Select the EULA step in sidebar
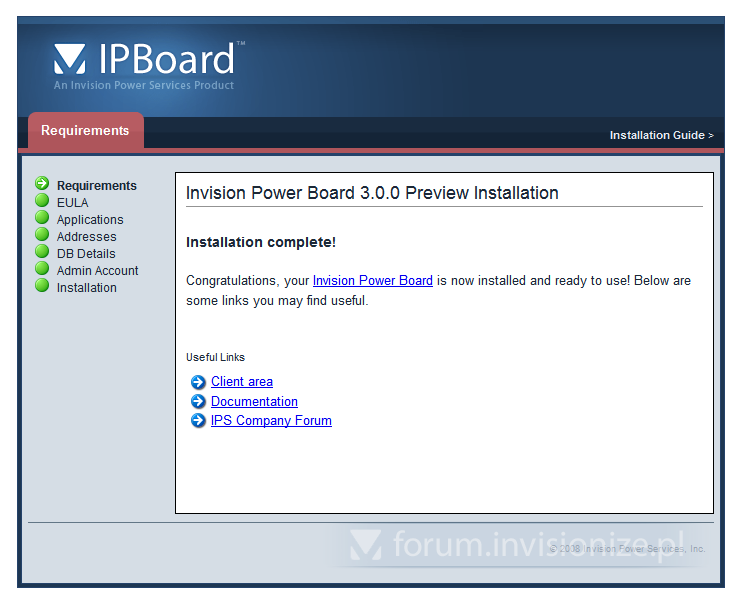 (72, 203)
